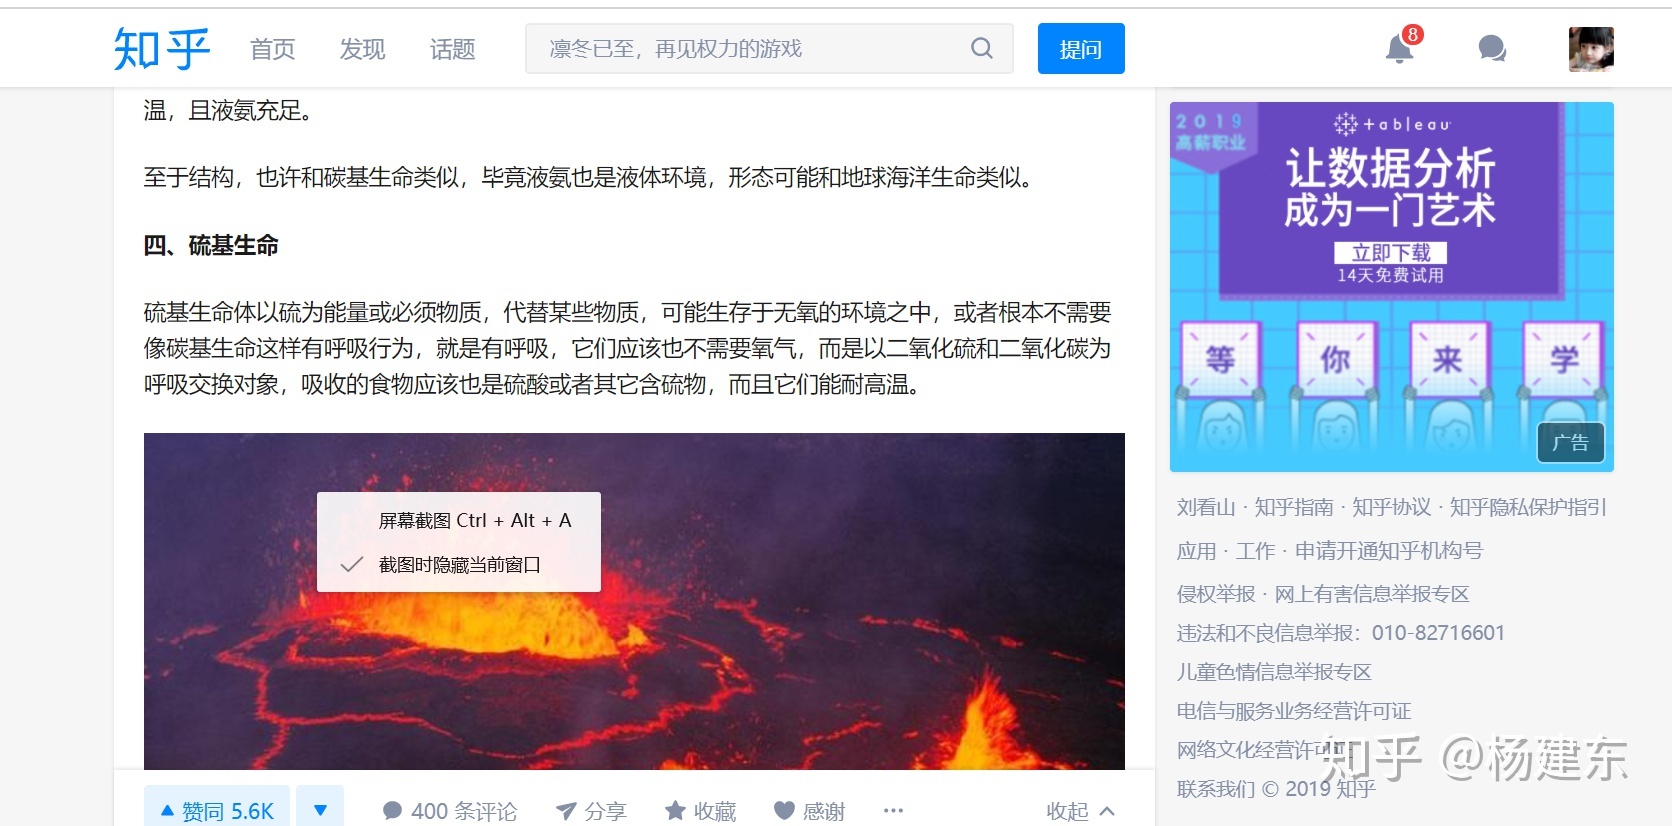Open private messages chat icon

[x=1492, y=48]
